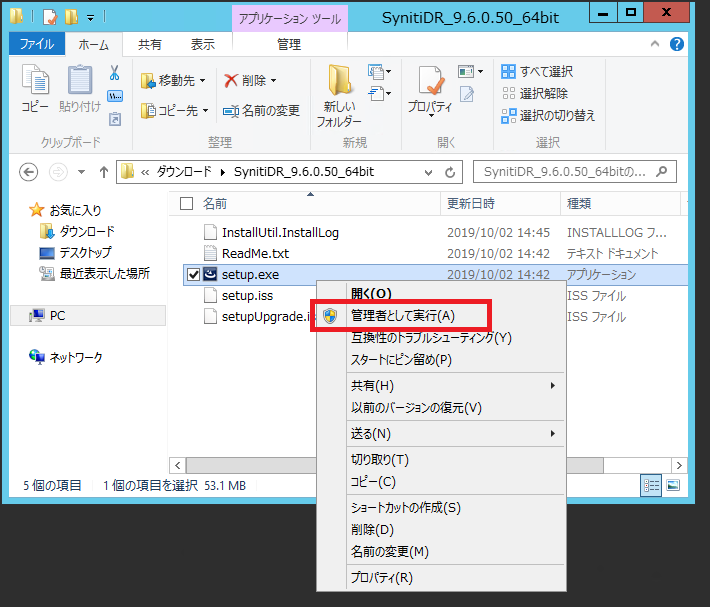Open the ファイル tab
This screenshot has width=710, height=607.
37,44
